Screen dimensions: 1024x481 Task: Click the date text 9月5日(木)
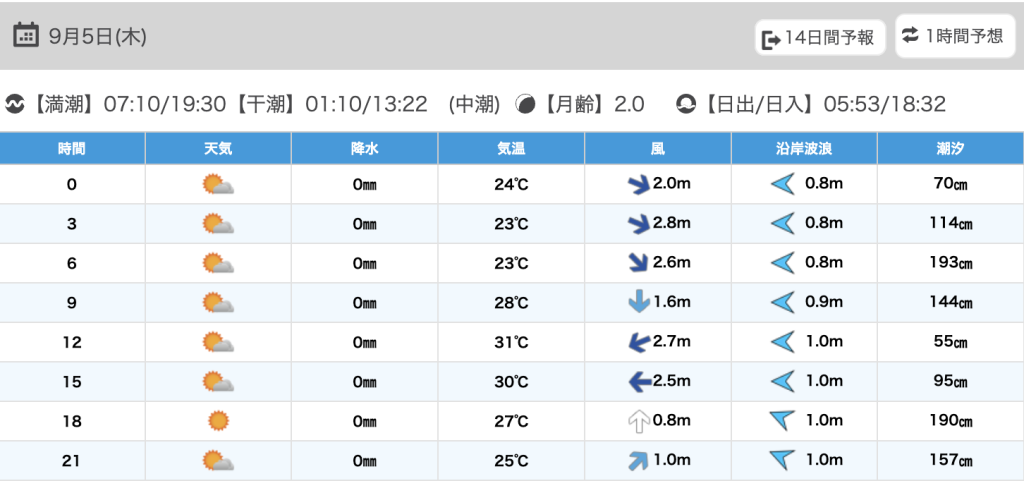click(x=98, y=37)
